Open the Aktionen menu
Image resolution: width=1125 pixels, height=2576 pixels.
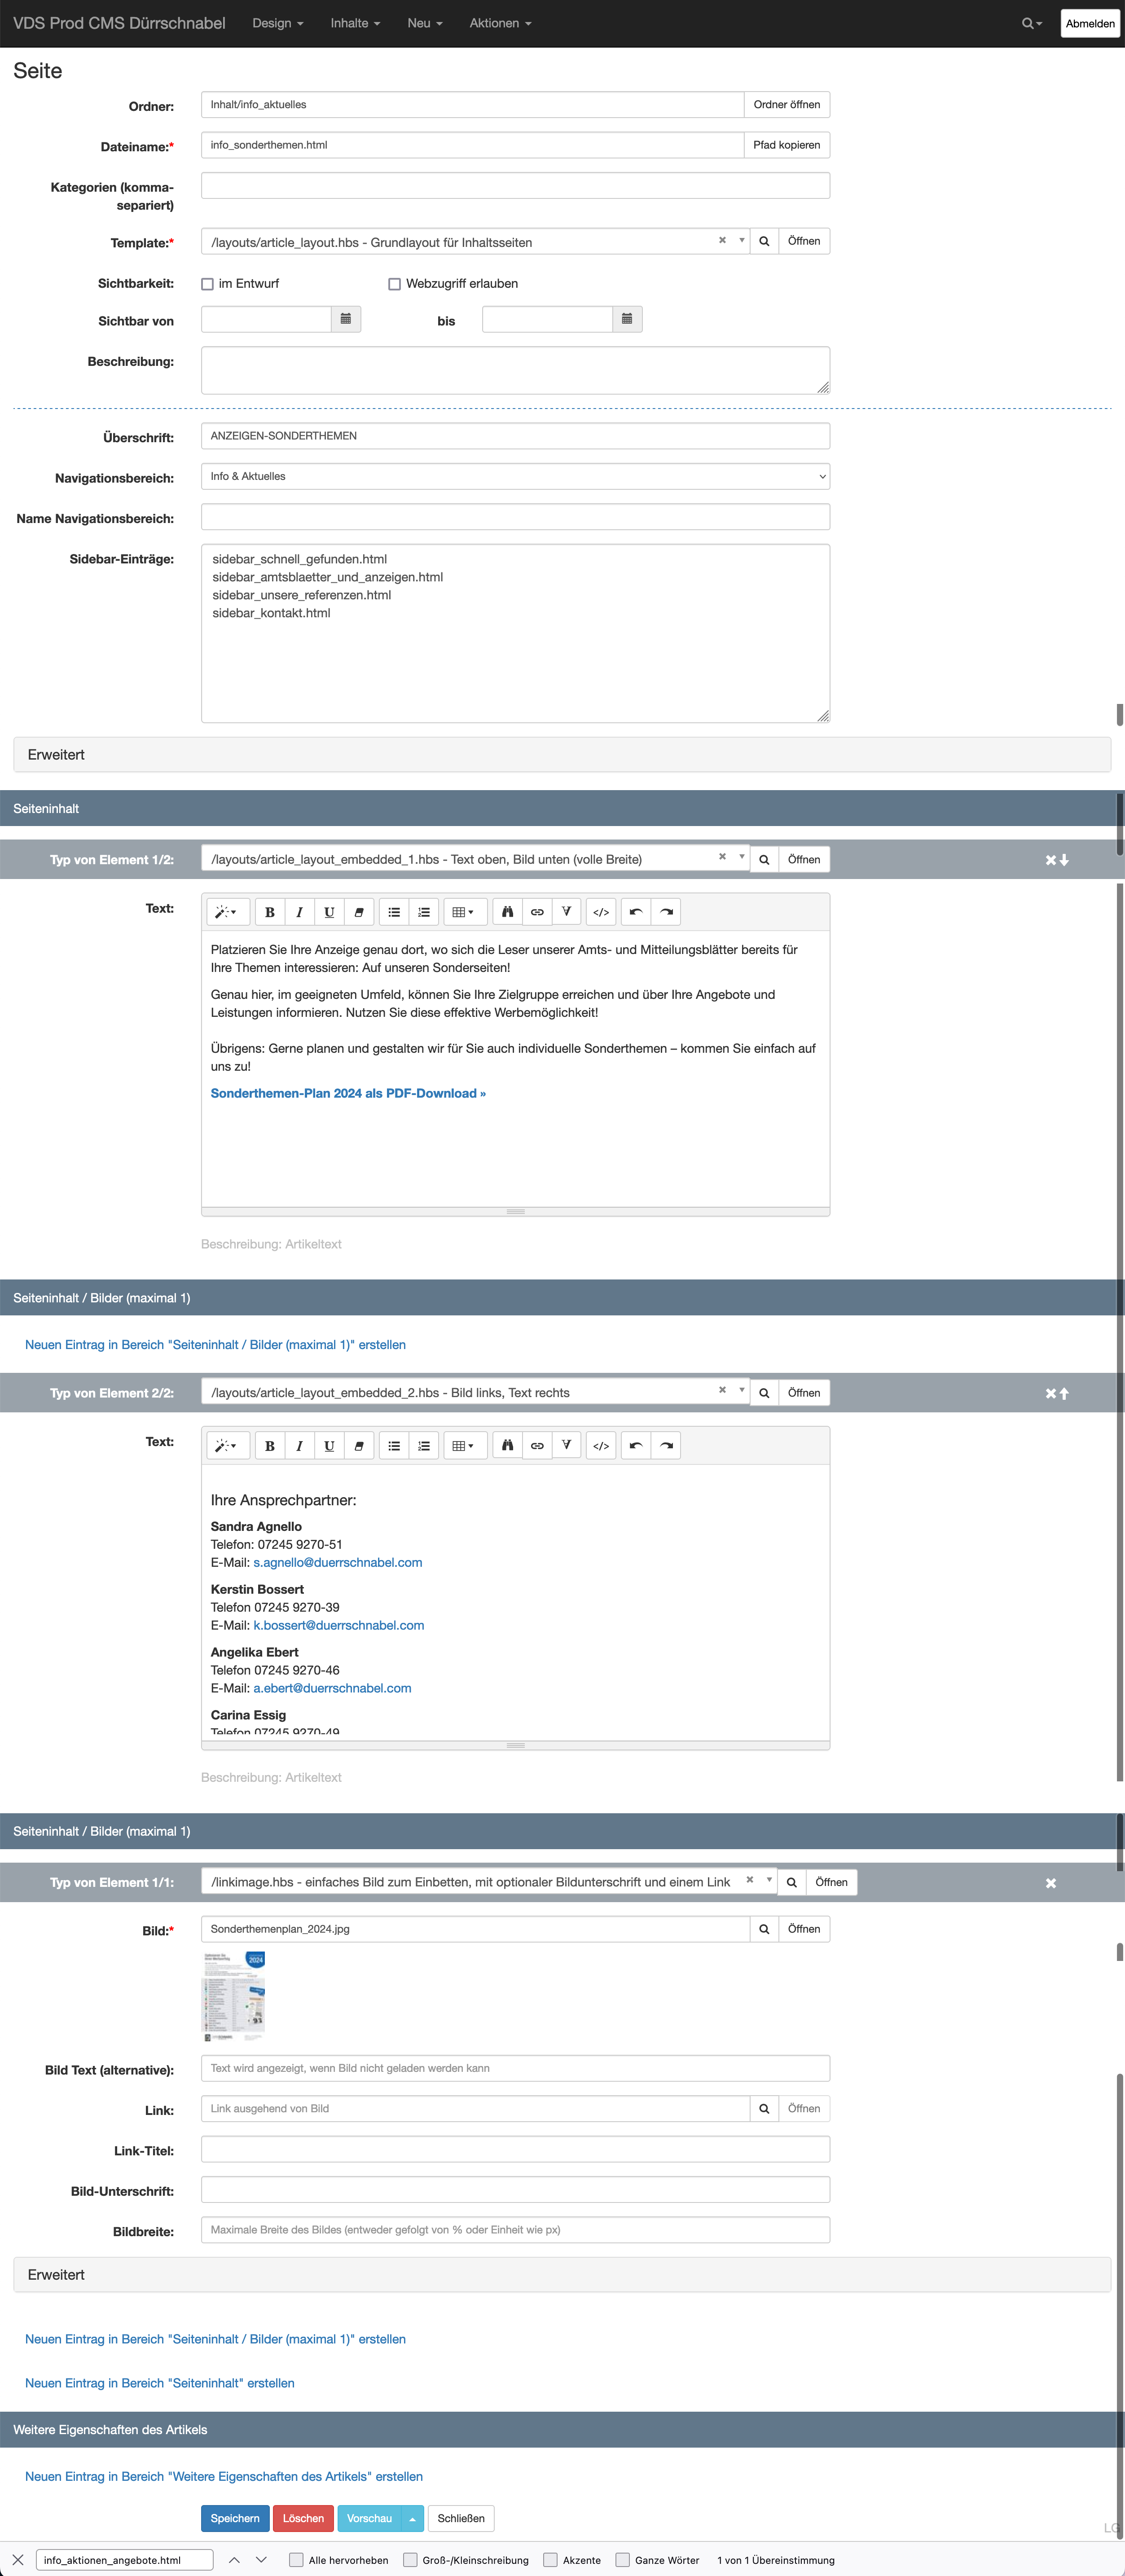click(x=500, y=23)
